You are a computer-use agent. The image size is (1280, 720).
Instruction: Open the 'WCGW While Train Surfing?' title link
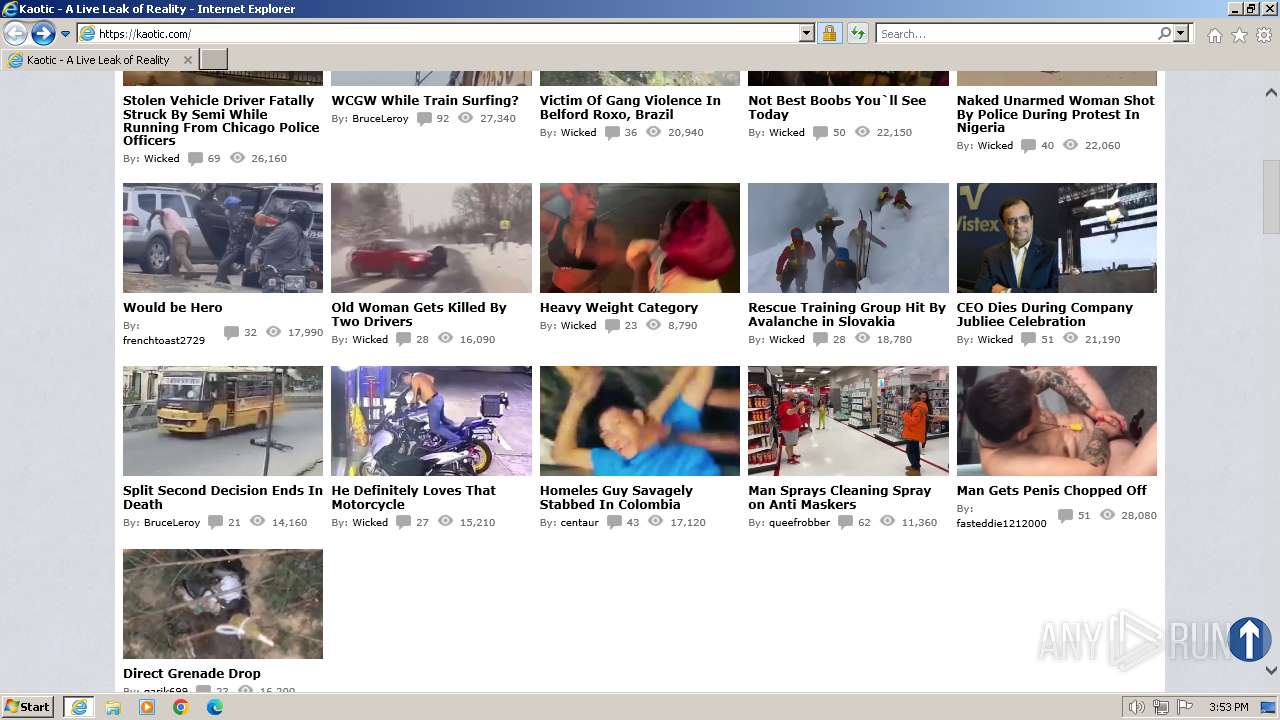point(425,101)
